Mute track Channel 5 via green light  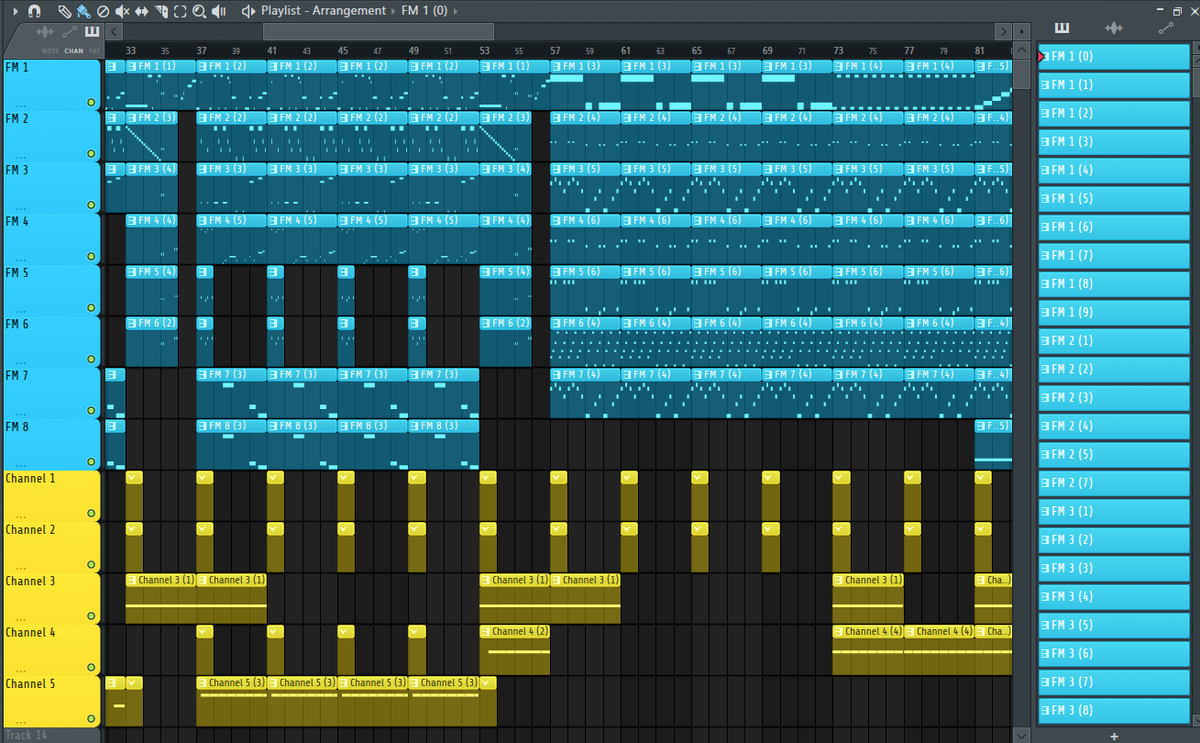click(91, 718)
